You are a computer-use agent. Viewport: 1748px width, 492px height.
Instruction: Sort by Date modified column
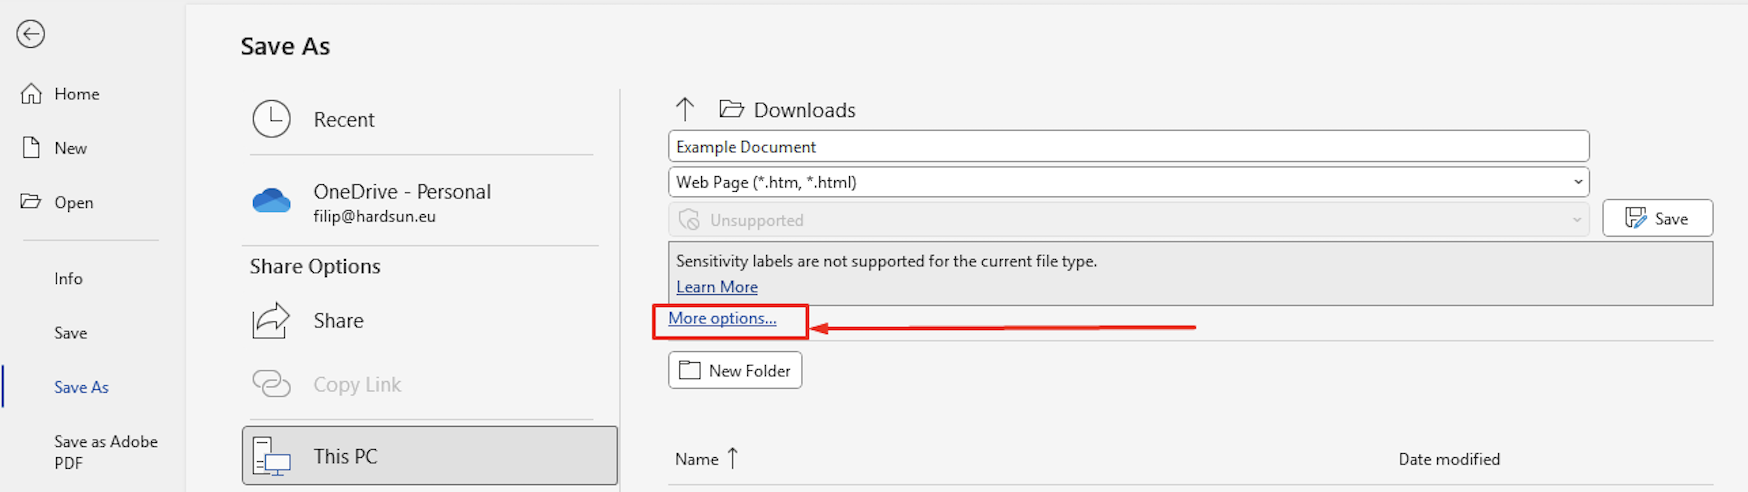(x=1449, y=459)
